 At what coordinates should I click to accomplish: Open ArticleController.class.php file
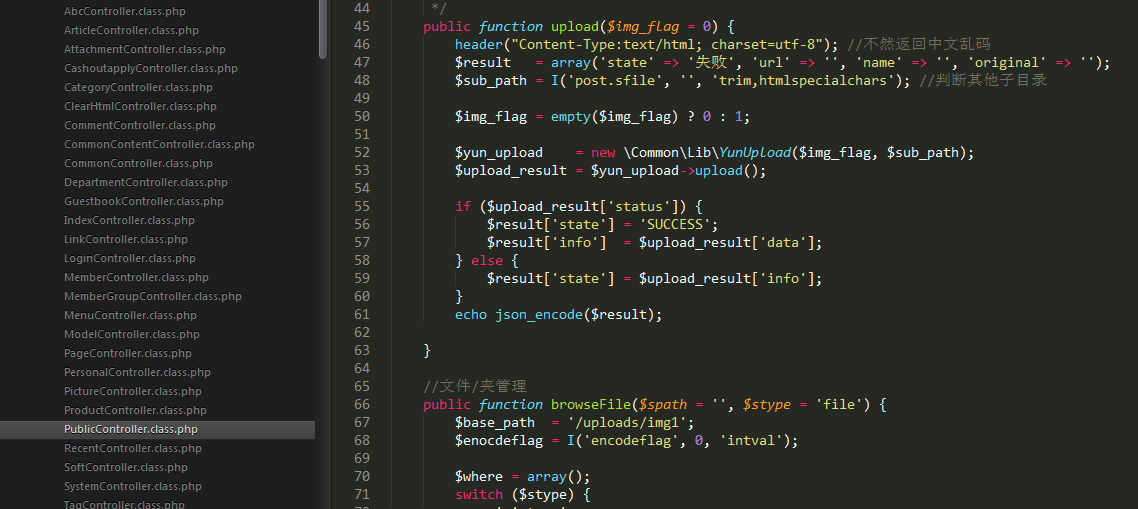131,30
